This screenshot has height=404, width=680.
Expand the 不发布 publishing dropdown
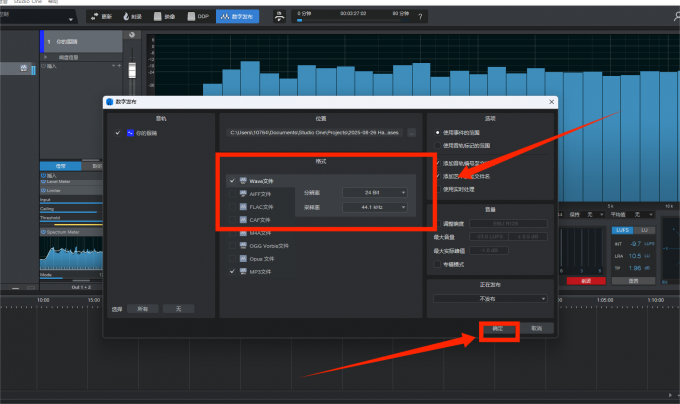pyautogui.click(x=488, y=298)
